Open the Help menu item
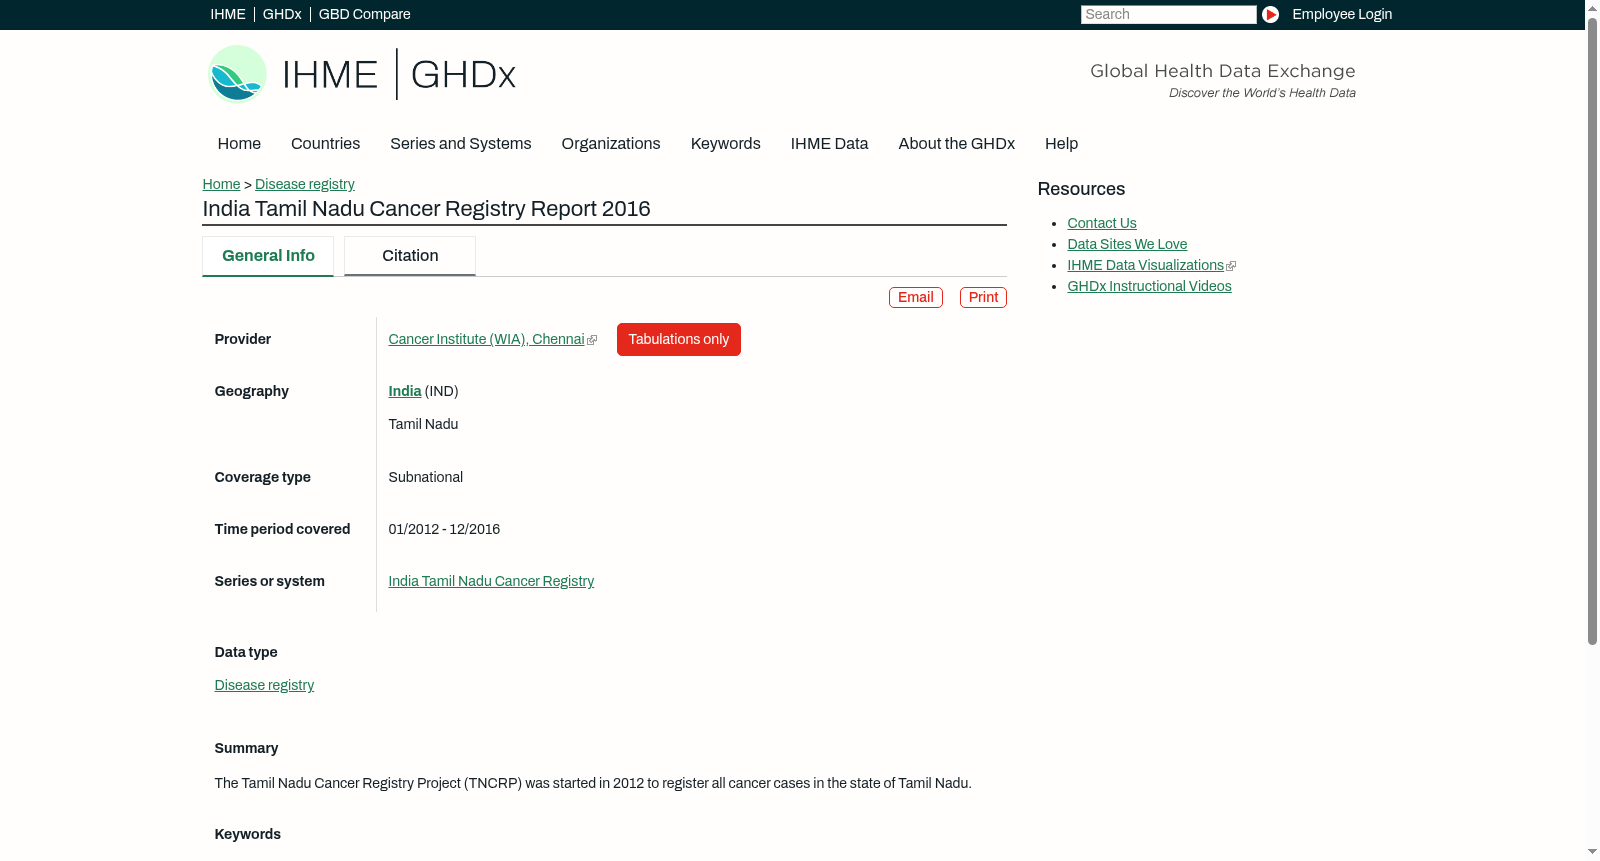Image resolution: width=1600 pixels, height=861 pixels. [1061, 144]
